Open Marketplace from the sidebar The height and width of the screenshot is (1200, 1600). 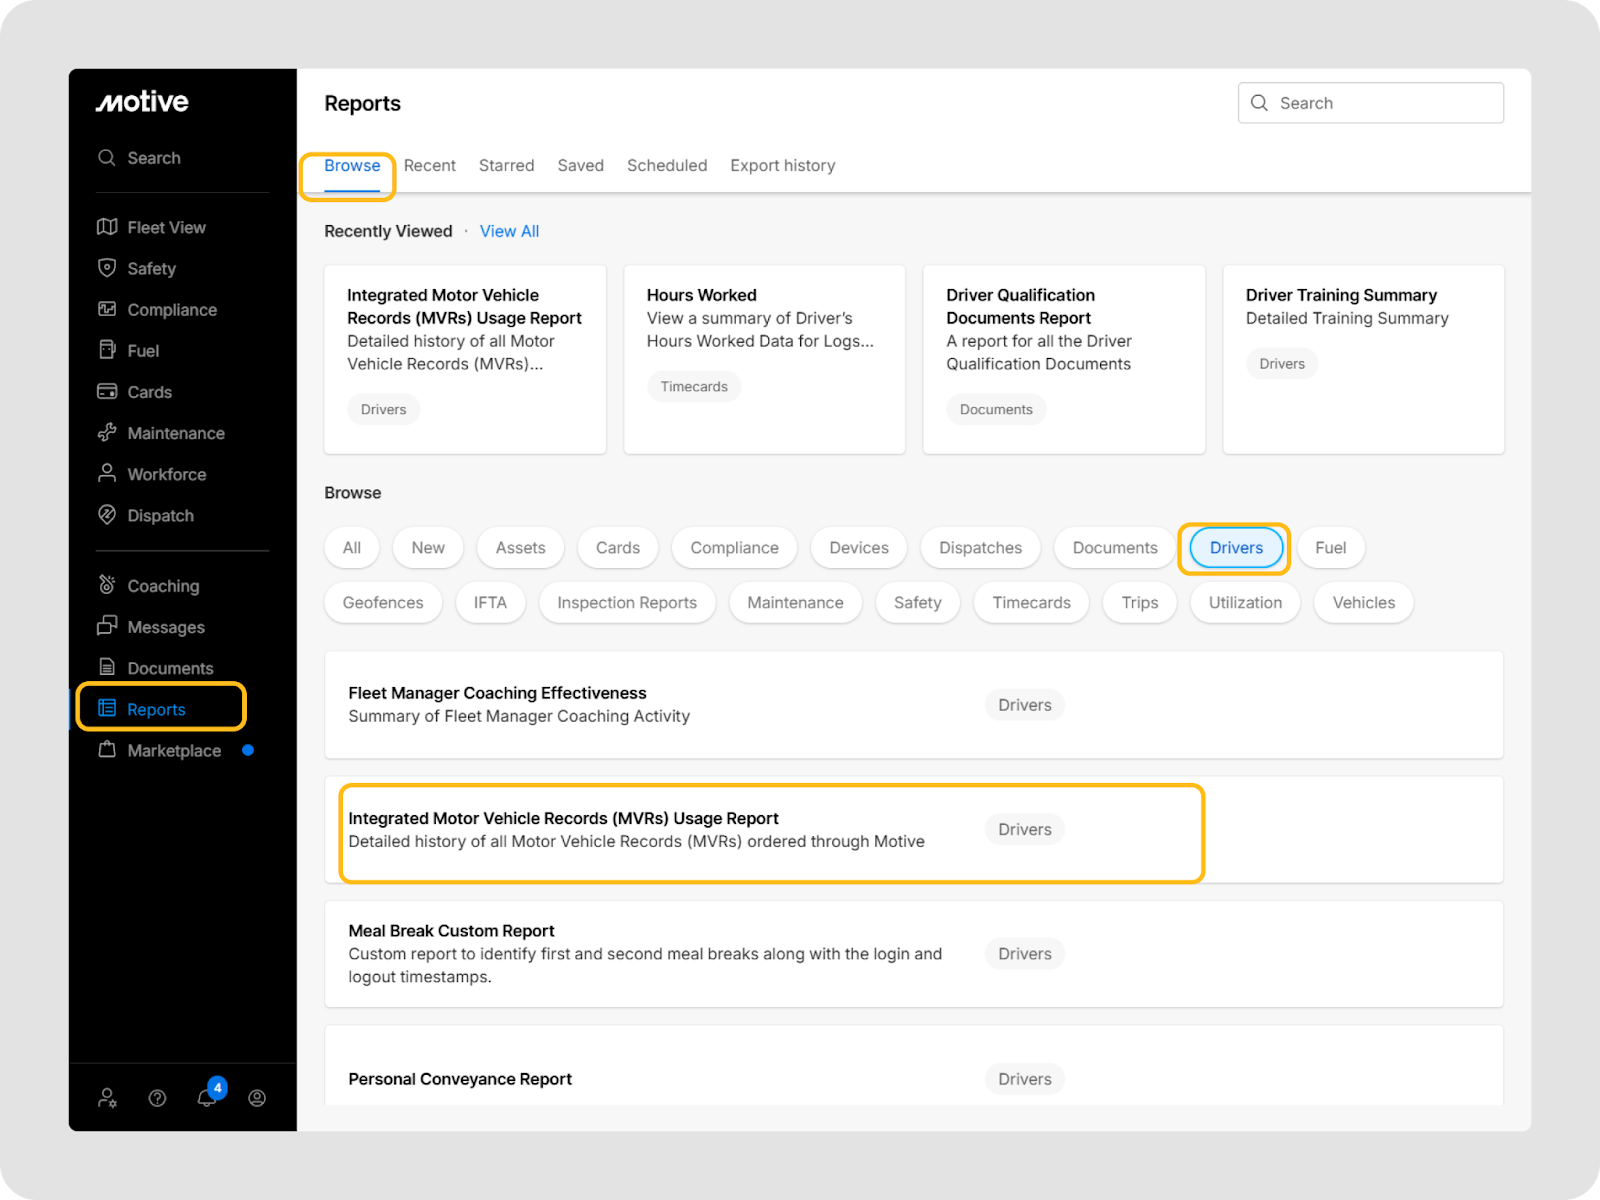[173, 750]
